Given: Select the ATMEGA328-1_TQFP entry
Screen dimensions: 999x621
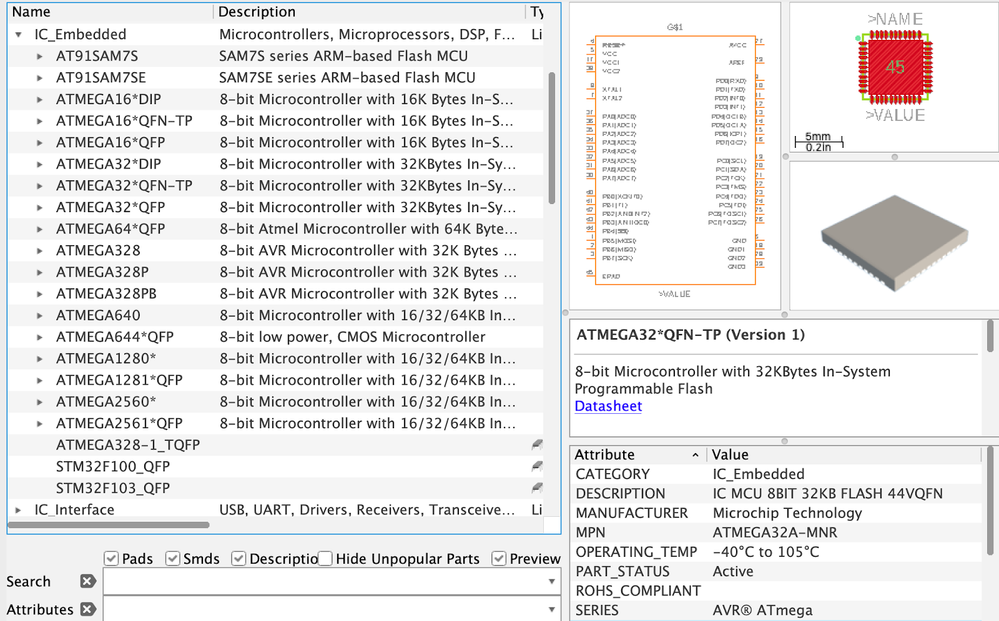Looking at the screenshot, I should (x=276, y=445).
